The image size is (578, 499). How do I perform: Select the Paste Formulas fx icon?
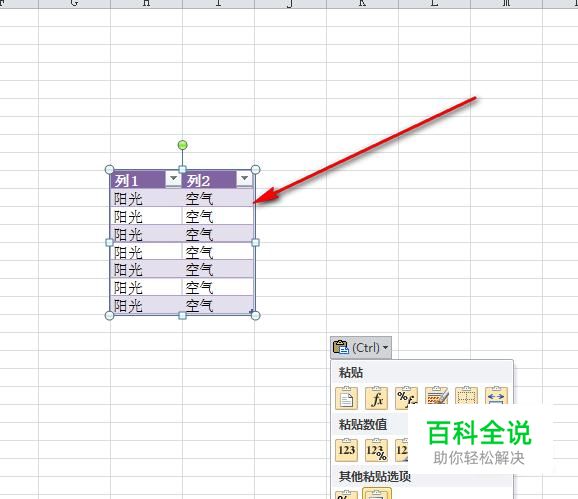(x=376, y=398)
